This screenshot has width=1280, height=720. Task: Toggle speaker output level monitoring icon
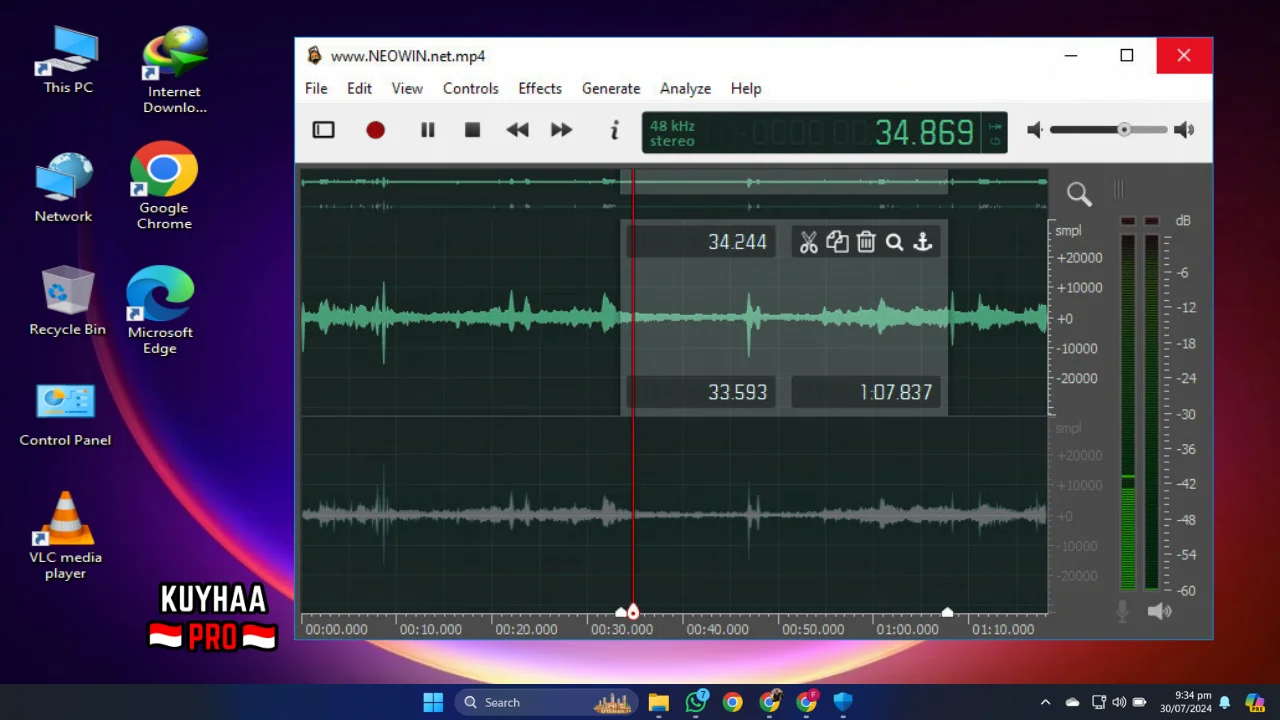tap(1160, 611)
